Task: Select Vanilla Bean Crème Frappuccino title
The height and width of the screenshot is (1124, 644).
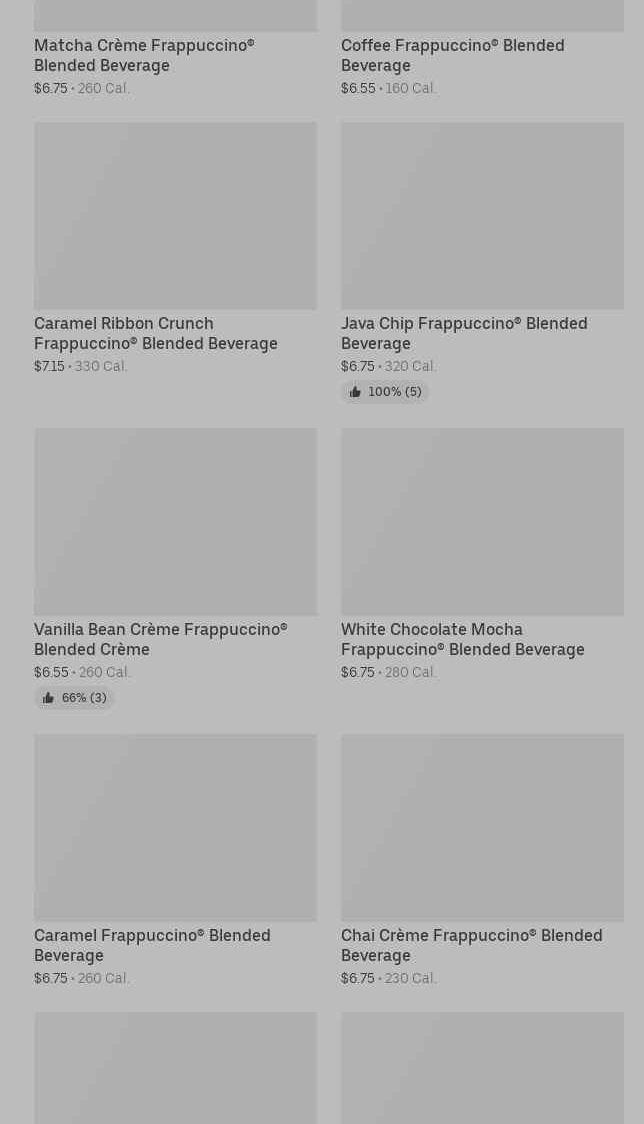Action: click(161, 639)
